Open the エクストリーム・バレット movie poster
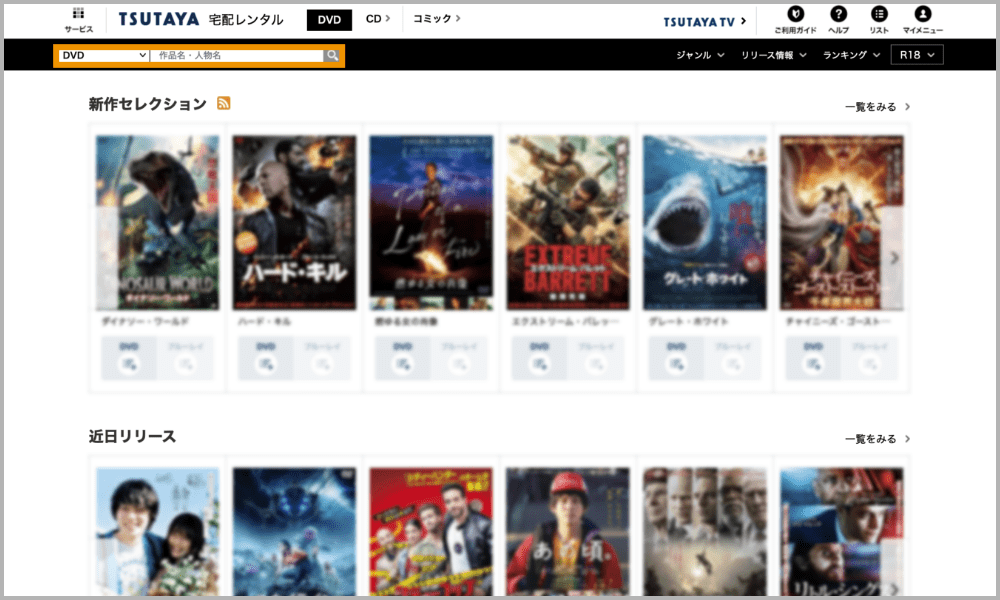The width and height of the screenshot is (1000, 600). 568,222
